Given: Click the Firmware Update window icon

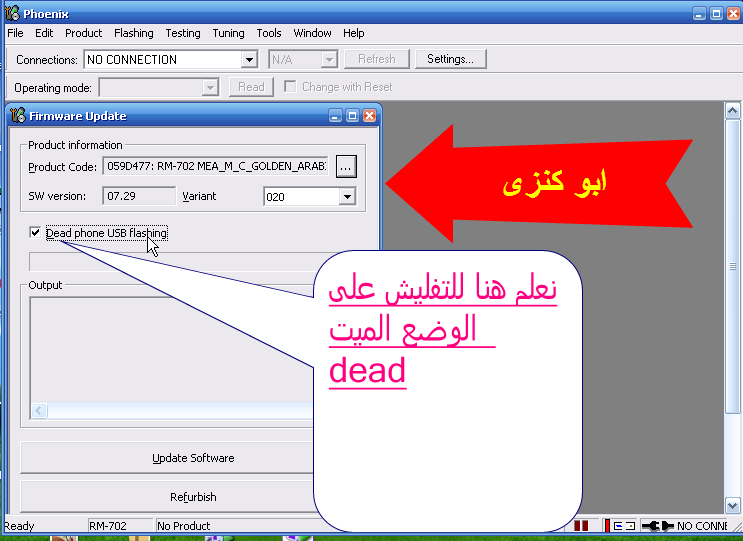Looking at the screenshot, I should point(18,116).
